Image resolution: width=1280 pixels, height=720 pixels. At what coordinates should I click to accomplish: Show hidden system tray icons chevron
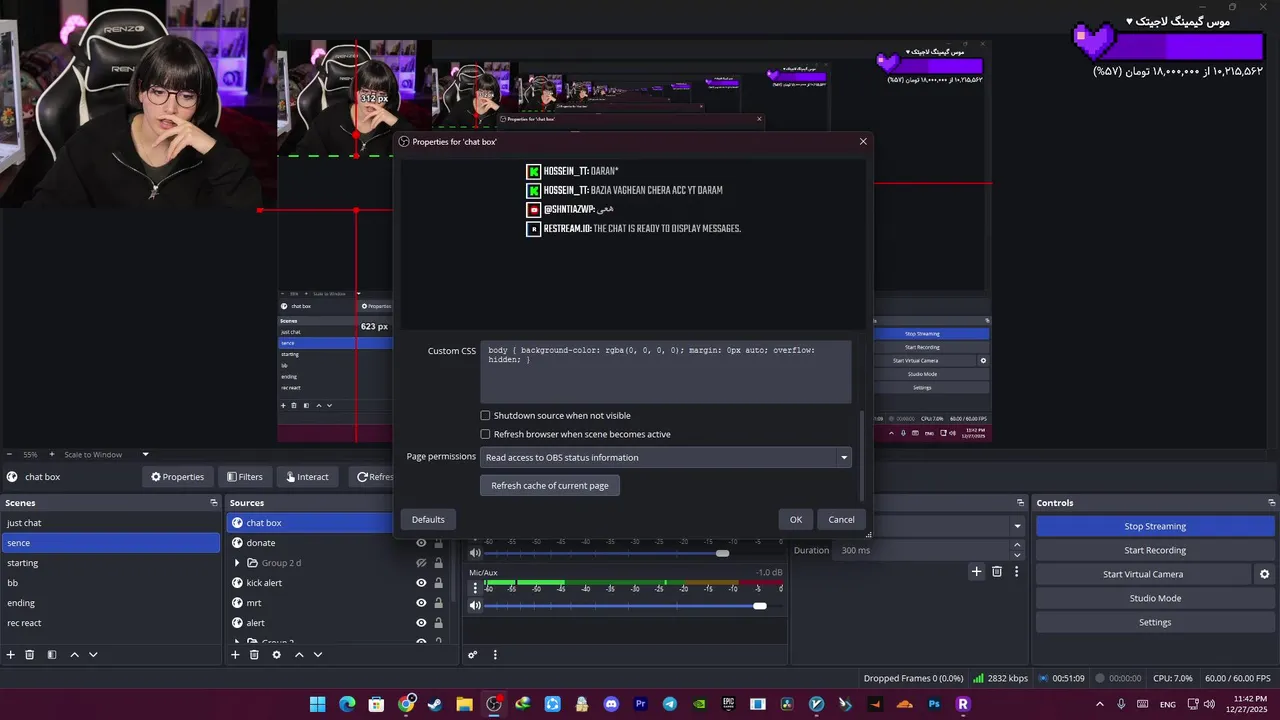[x=1100, y=704]
